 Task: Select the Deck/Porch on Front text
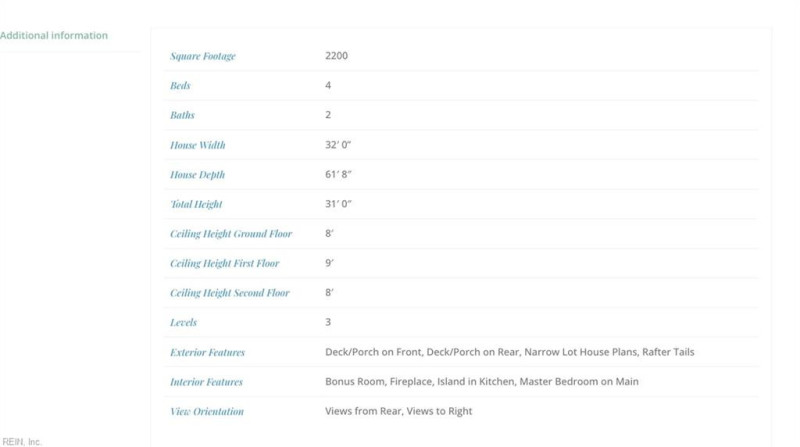coord(373,352)
